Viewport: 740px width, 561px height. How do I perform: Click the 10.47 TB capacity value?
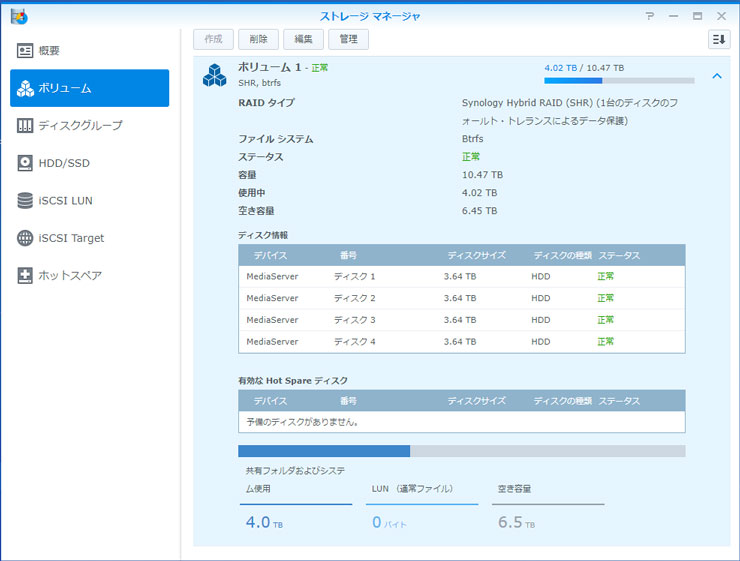[482, 175]
